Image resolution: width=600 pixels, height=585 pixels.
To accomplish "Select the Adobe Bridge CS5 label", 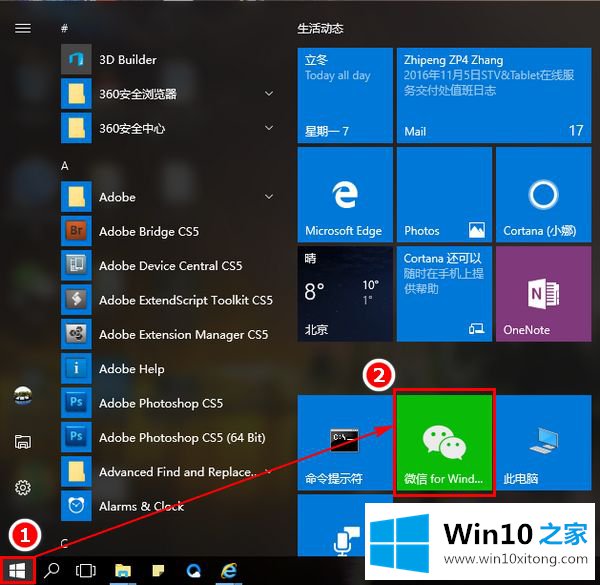I will (x=149, y=231).
